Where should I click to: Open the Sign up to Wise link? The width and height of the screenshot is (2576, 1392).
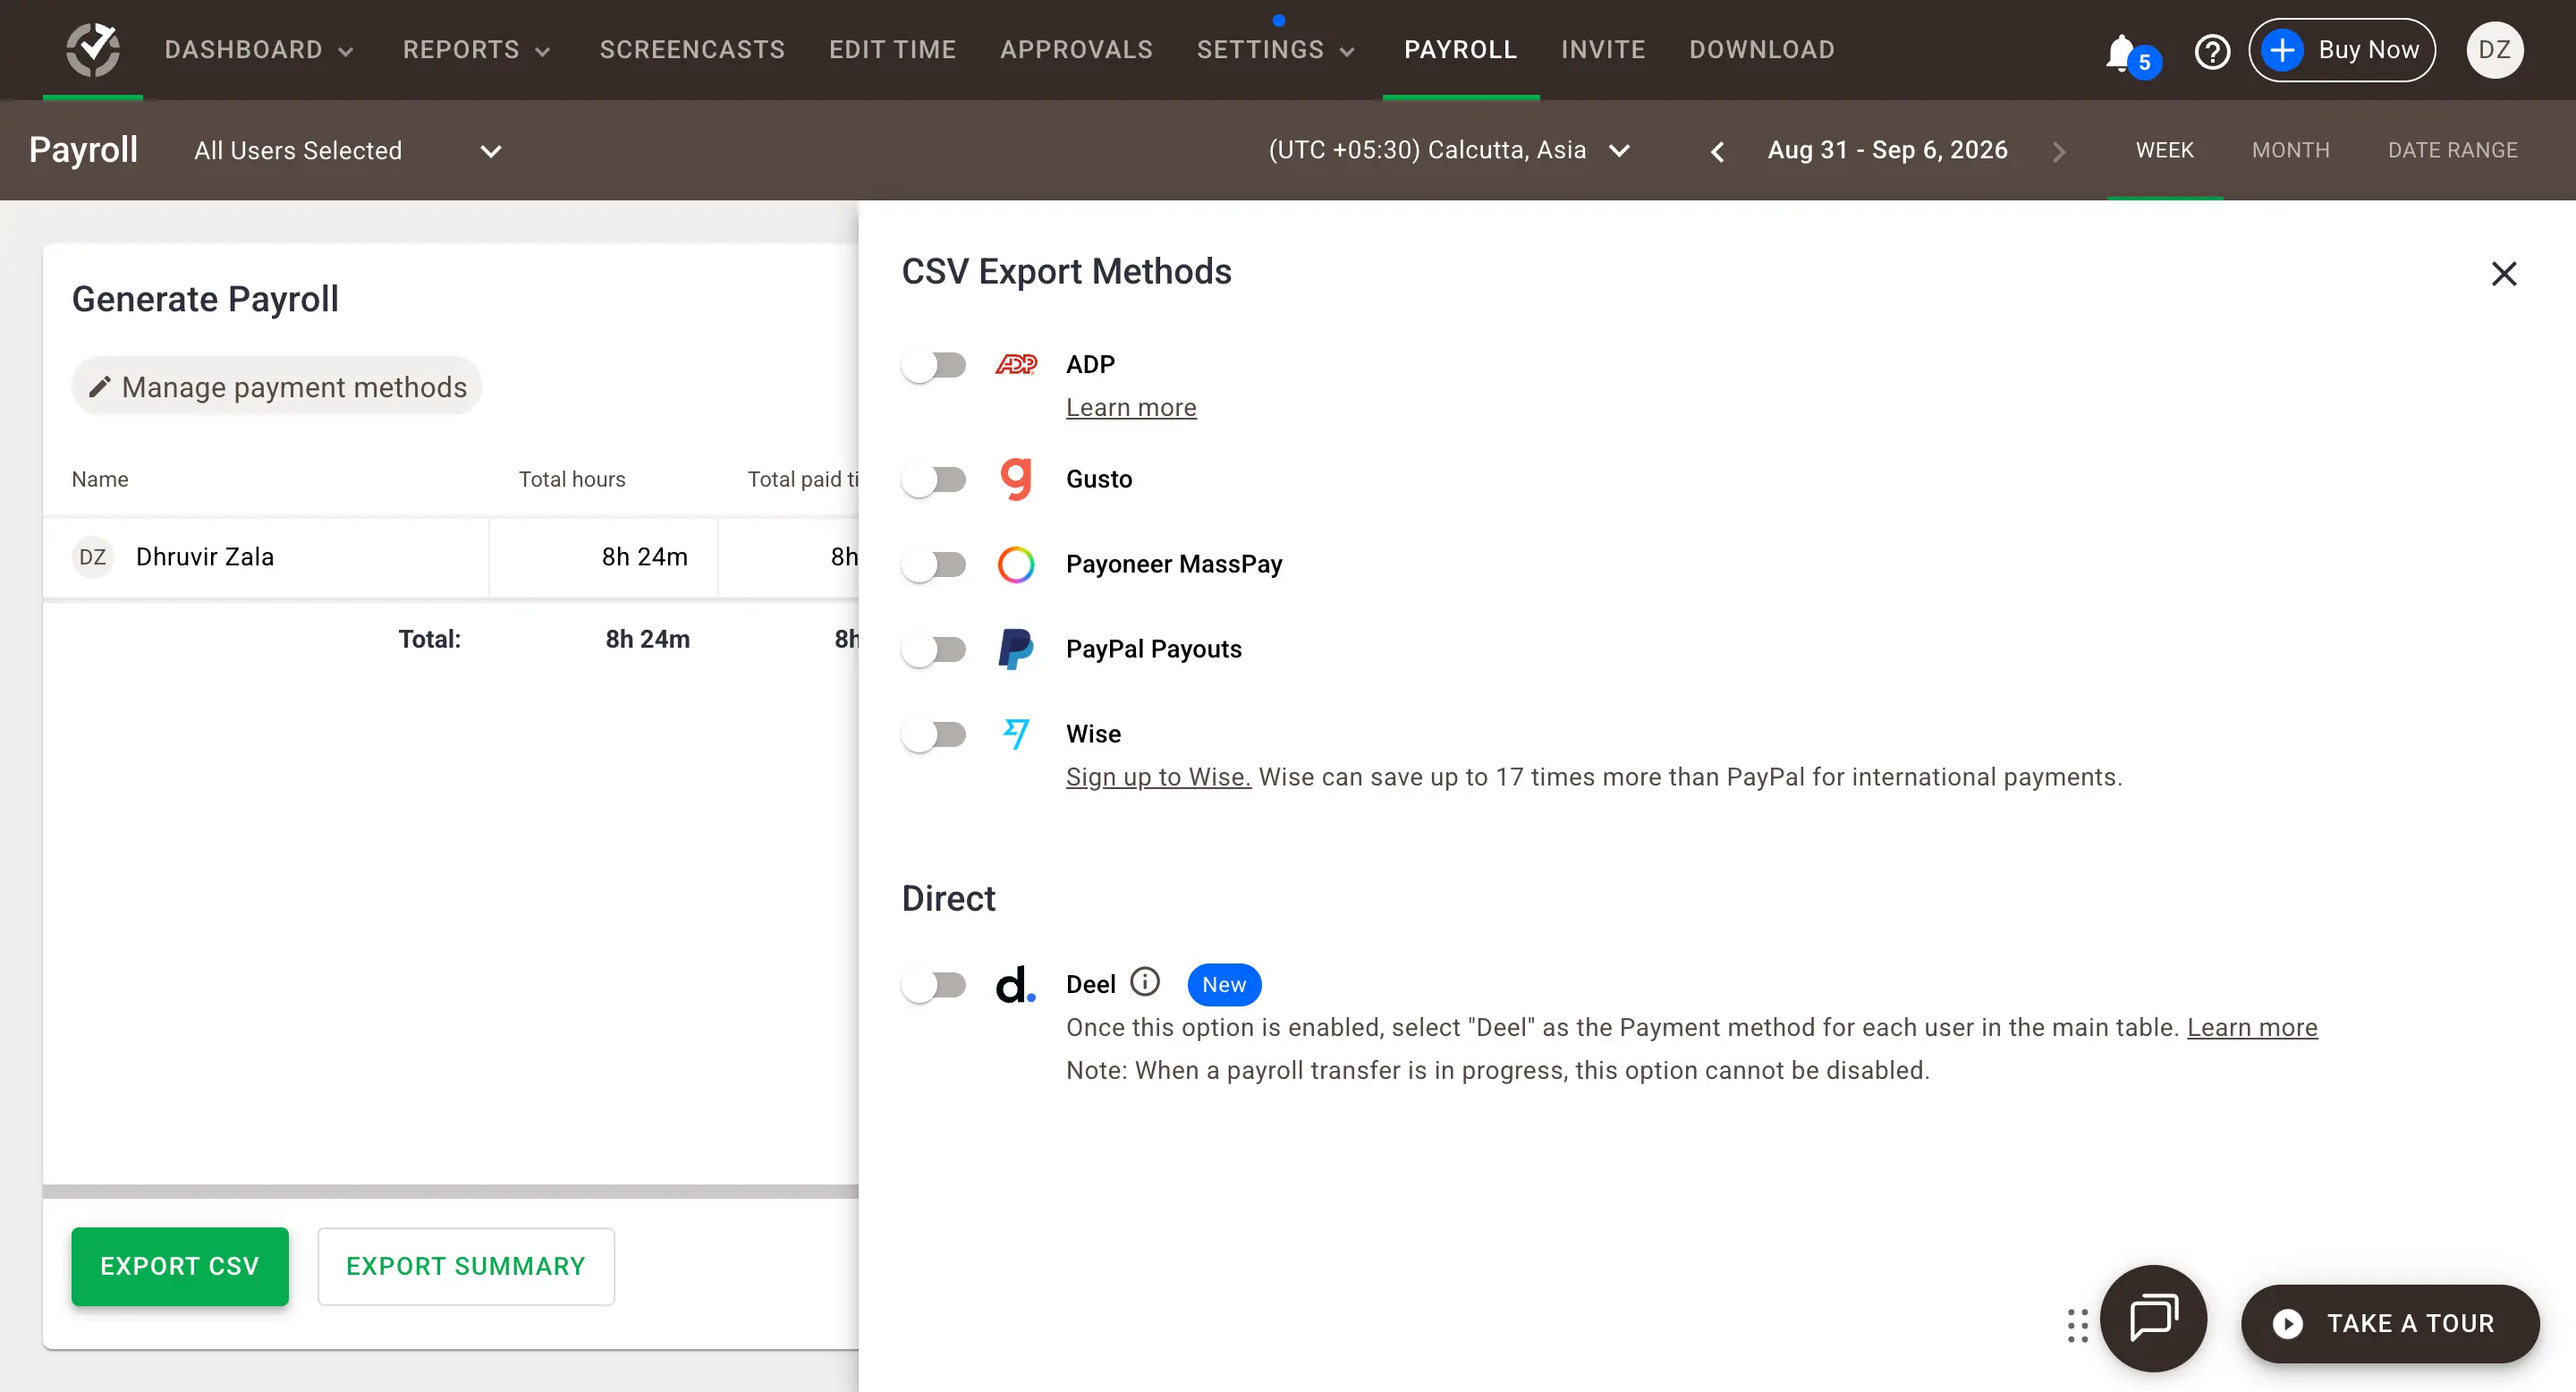pyautogui.click(x=1158, y=777)
